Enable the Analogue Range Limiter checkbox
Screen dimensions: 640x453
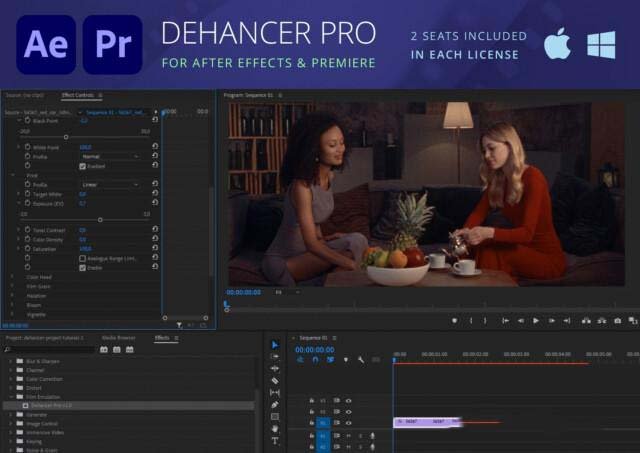(x=82, y=258)
